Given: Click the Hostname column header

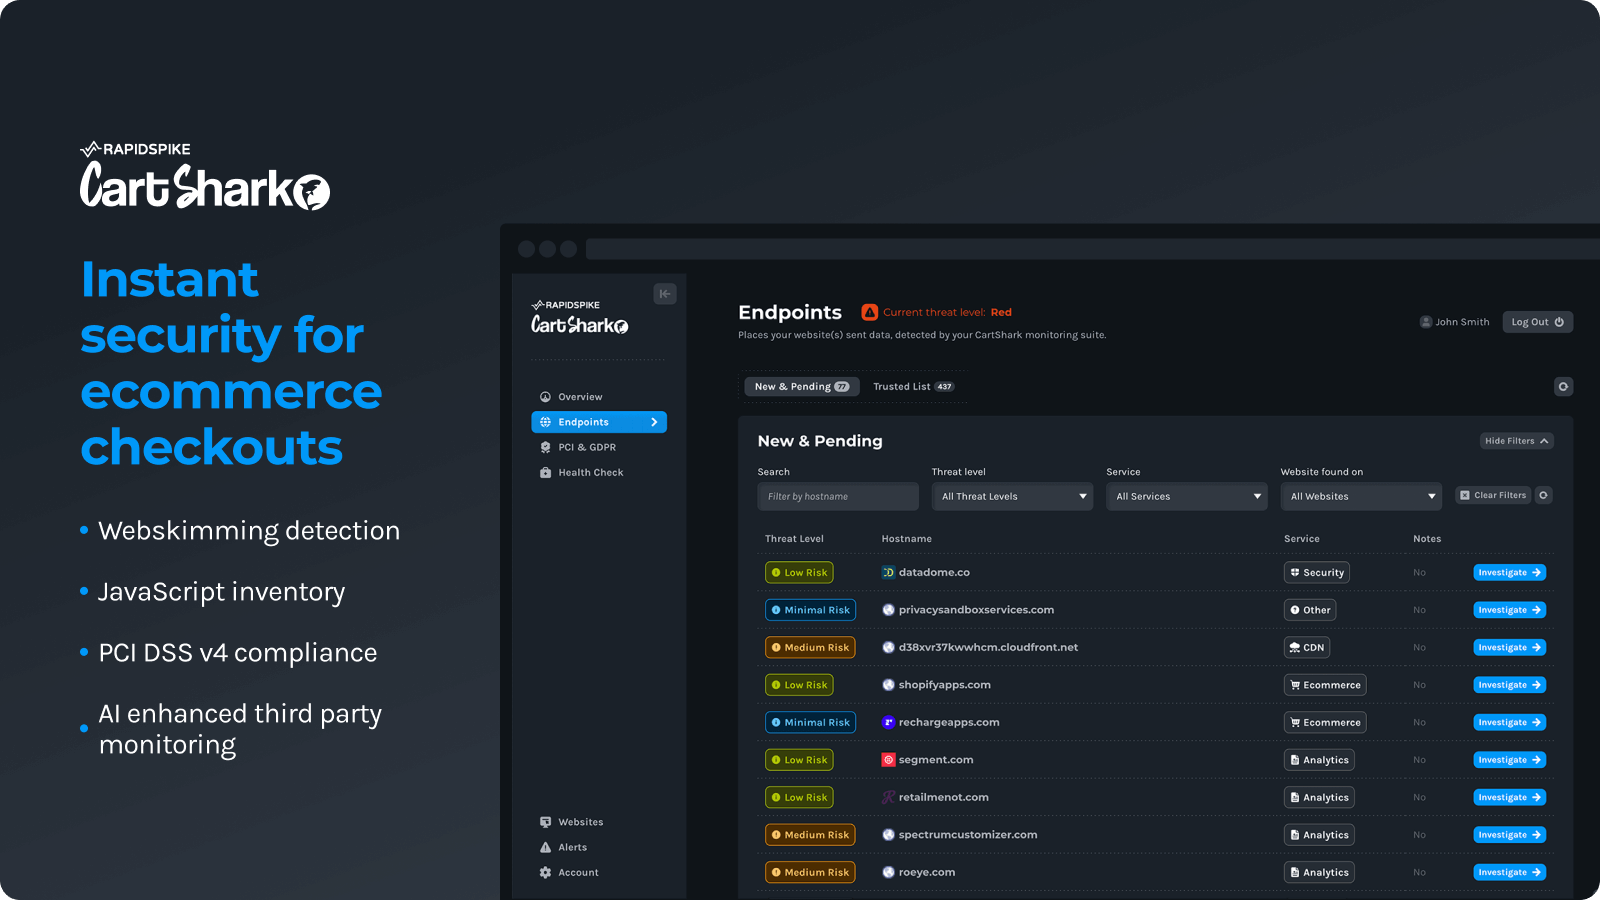Looking at the screenshot, I should [x=906, y=539].
